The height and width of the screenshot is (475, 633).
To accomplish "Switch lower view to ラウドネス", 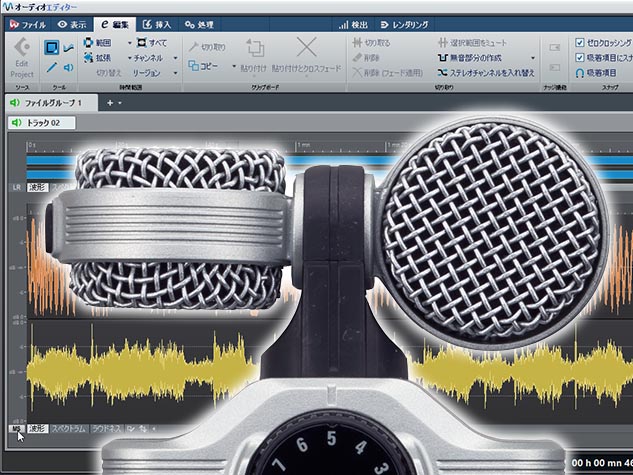I will pos(107,429).
